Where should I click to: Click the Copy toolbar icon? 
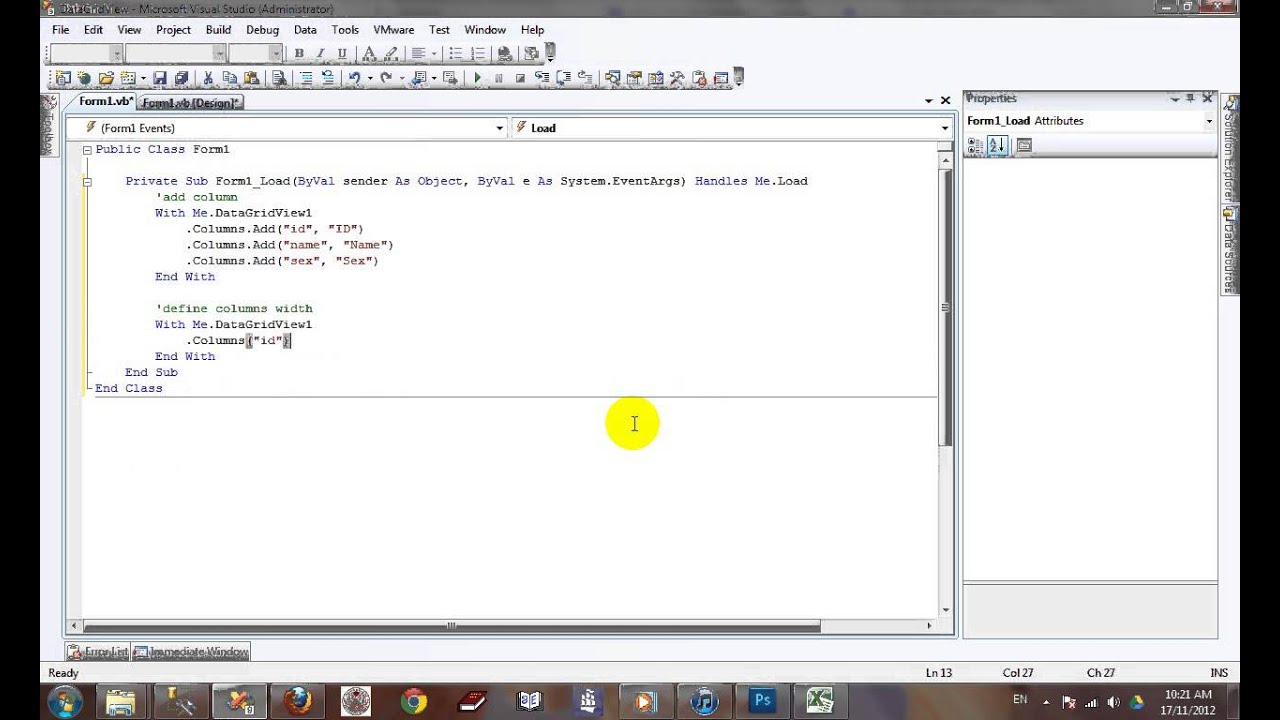[x=230, y=78]
